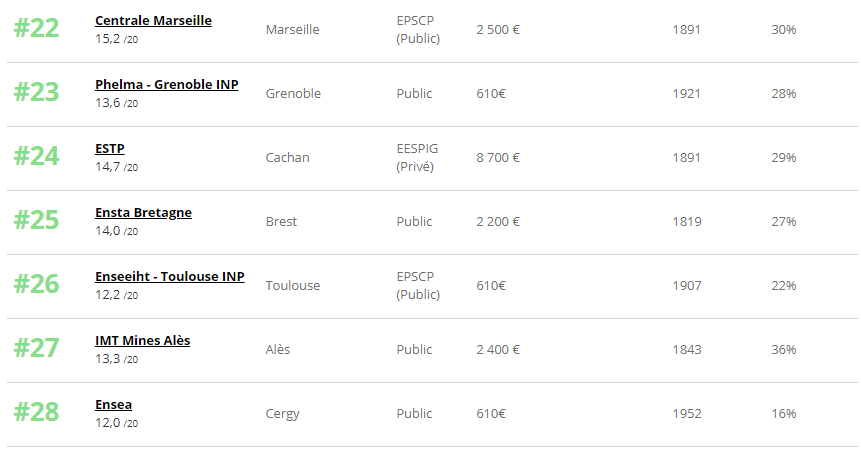Screen dimensions: 861x454
Task: Open the Phelma - Grenoble INP link
Action: pos(167,85)
